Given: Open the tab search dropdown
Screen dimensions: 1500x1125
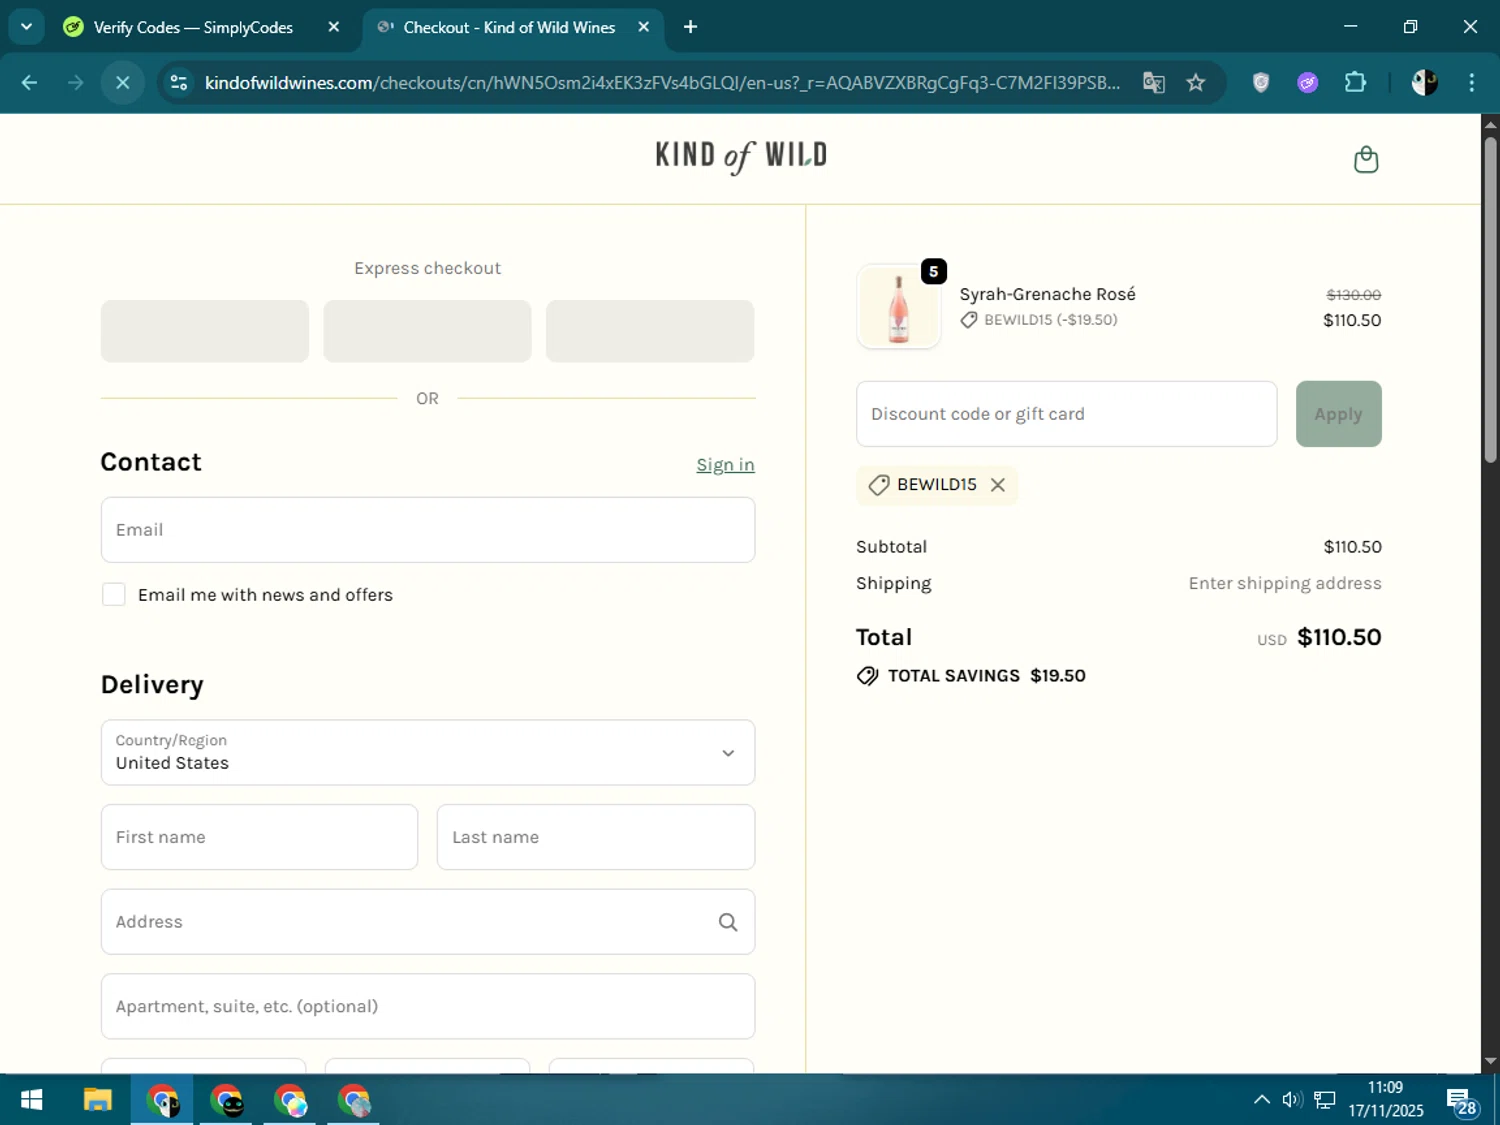Looking at the screenshot, I should click(x=26, y=27).
